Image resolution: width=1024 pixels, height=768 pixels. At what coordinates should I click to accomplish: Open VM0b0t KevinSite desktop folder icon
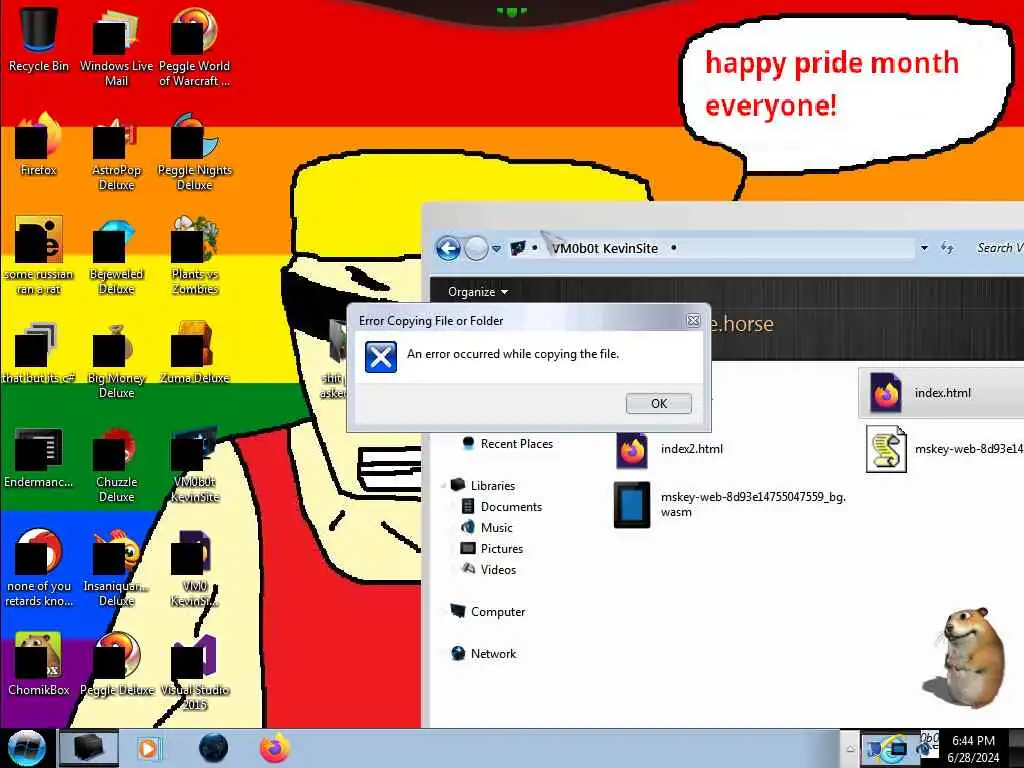(x=194, y=464)
